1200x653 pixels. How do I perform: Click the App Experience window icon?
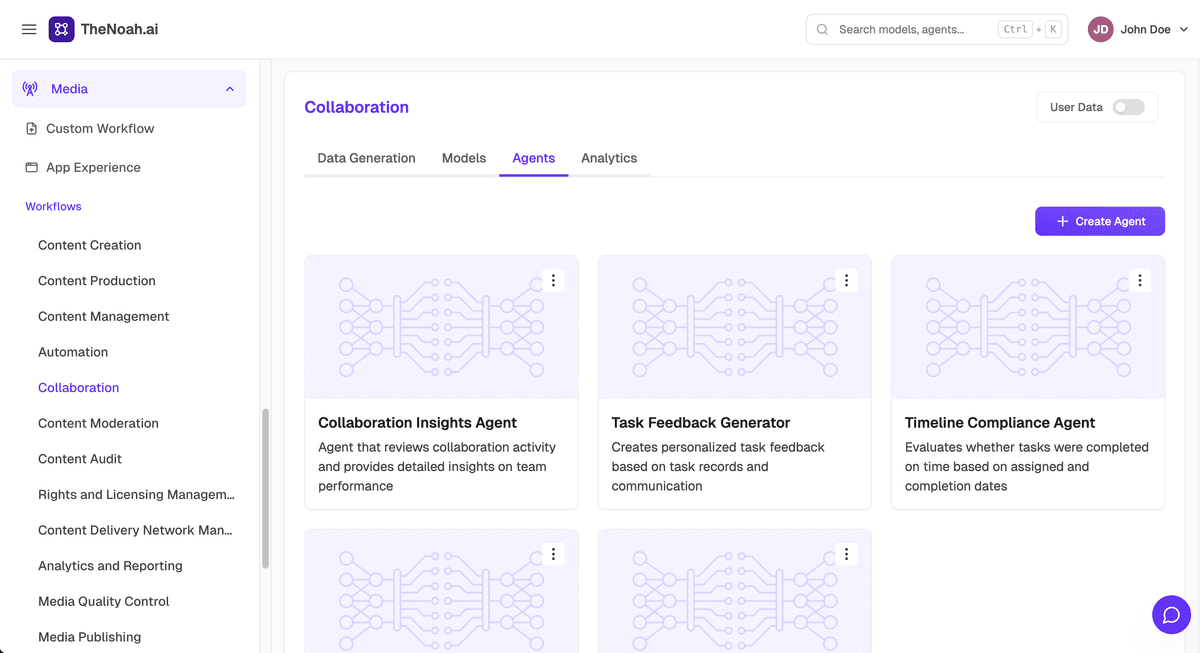tap(31, 167)
